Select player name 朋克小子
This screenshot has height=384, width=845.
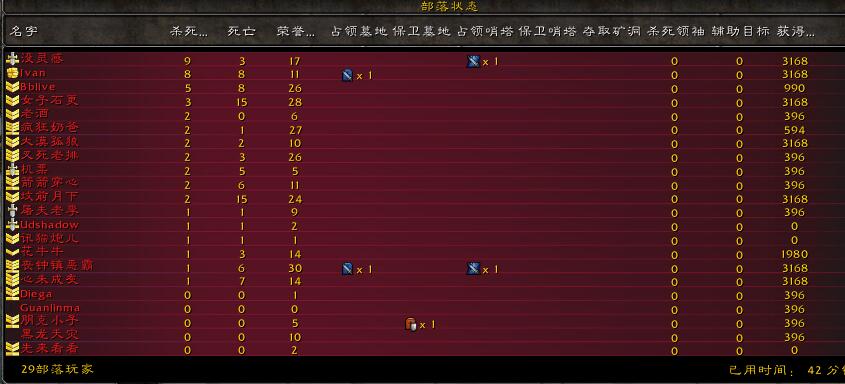[50, 321]
